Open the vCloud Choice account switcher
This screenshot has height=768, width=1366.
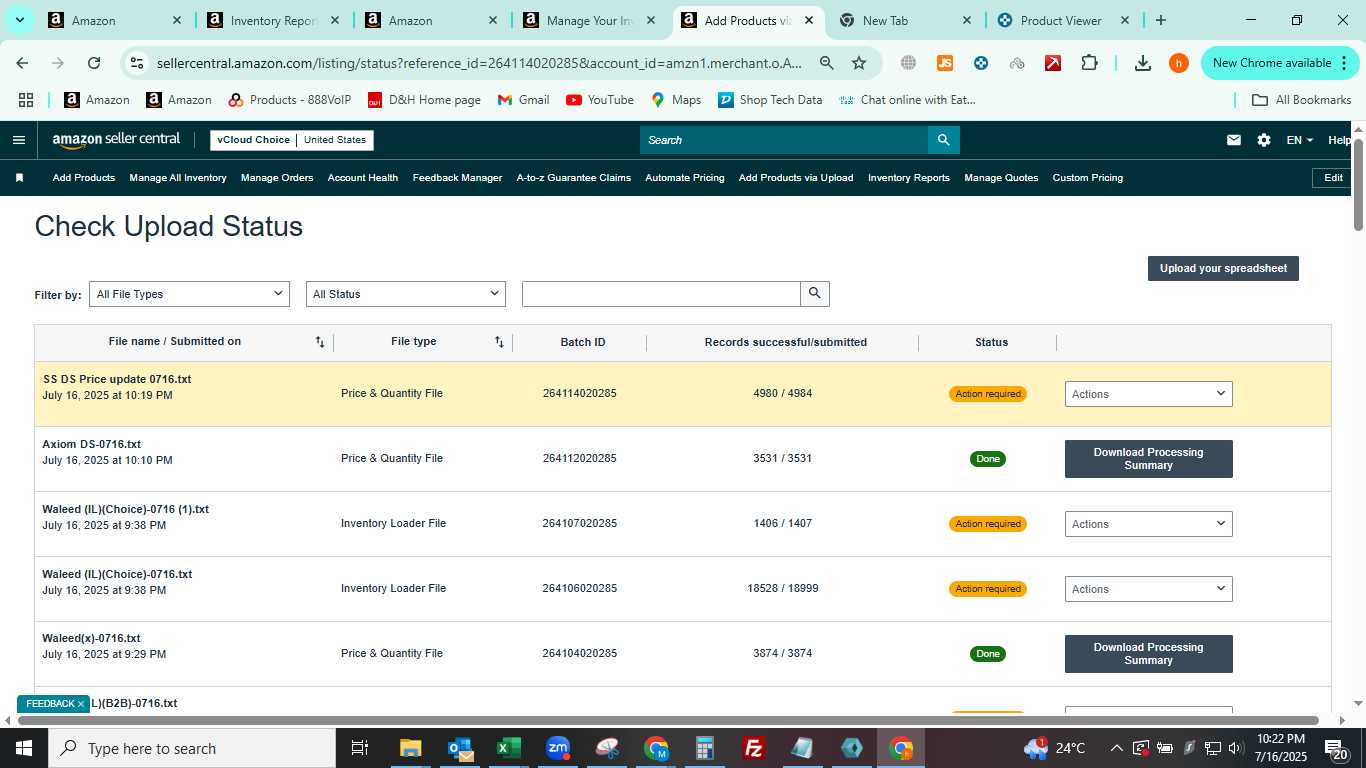point(292,140)
